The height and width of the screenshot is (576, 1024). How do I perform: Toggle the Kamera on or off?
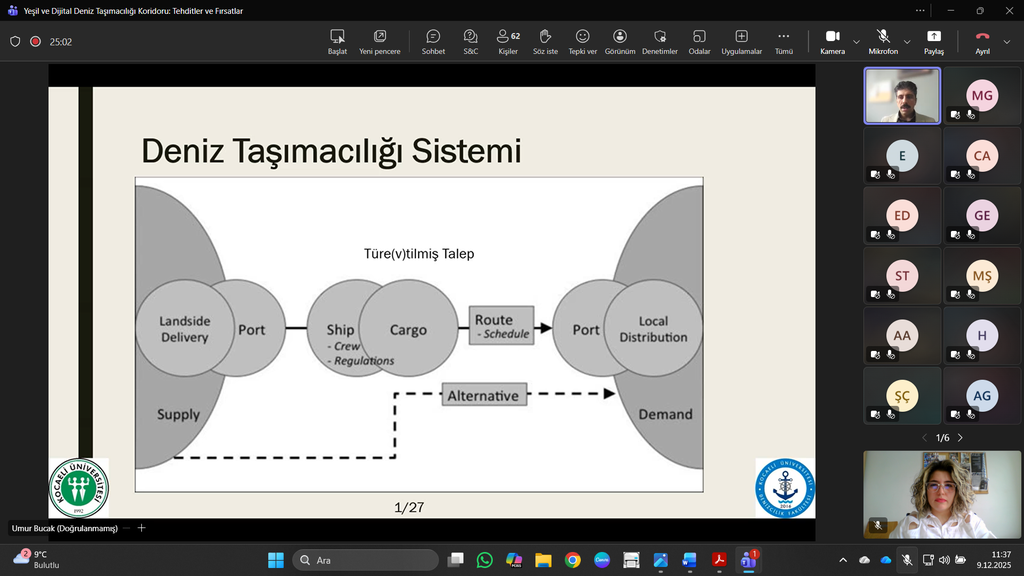tap(832, 41)
